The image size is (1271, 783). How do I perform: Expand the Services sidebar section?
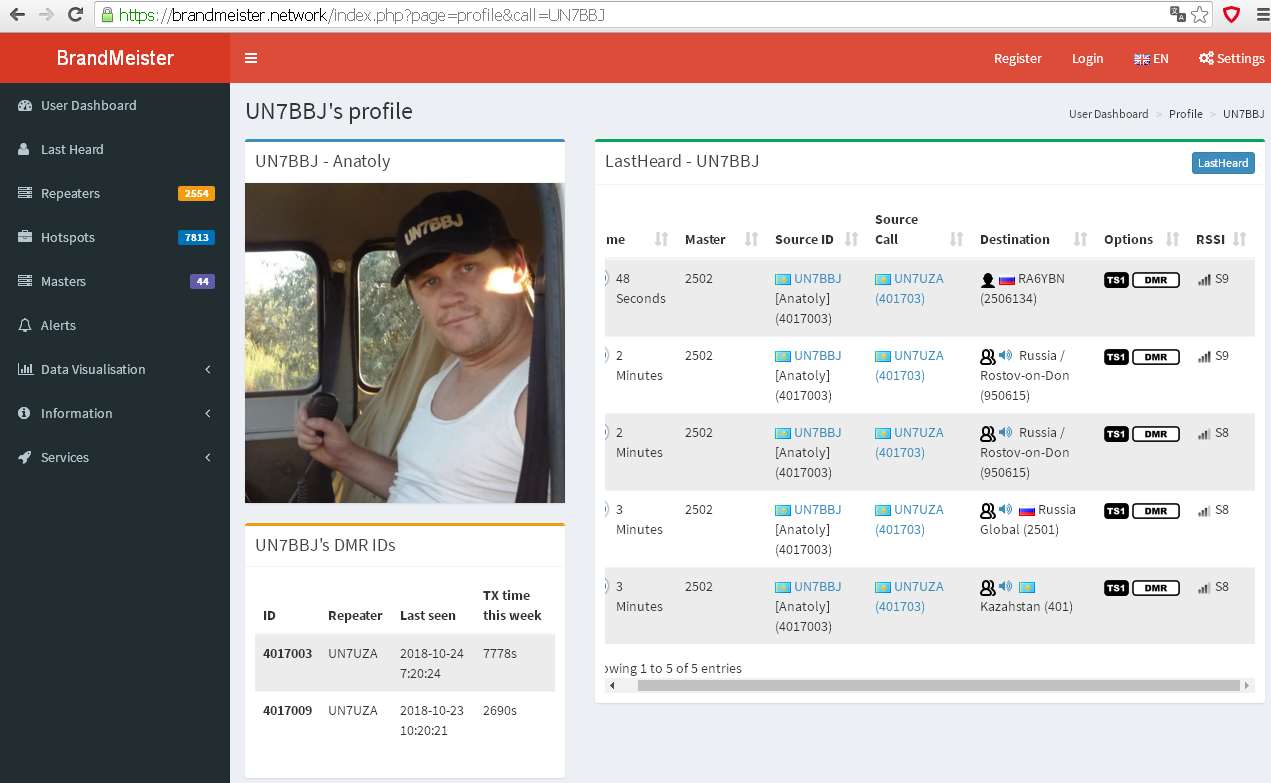tap(65, 457)
